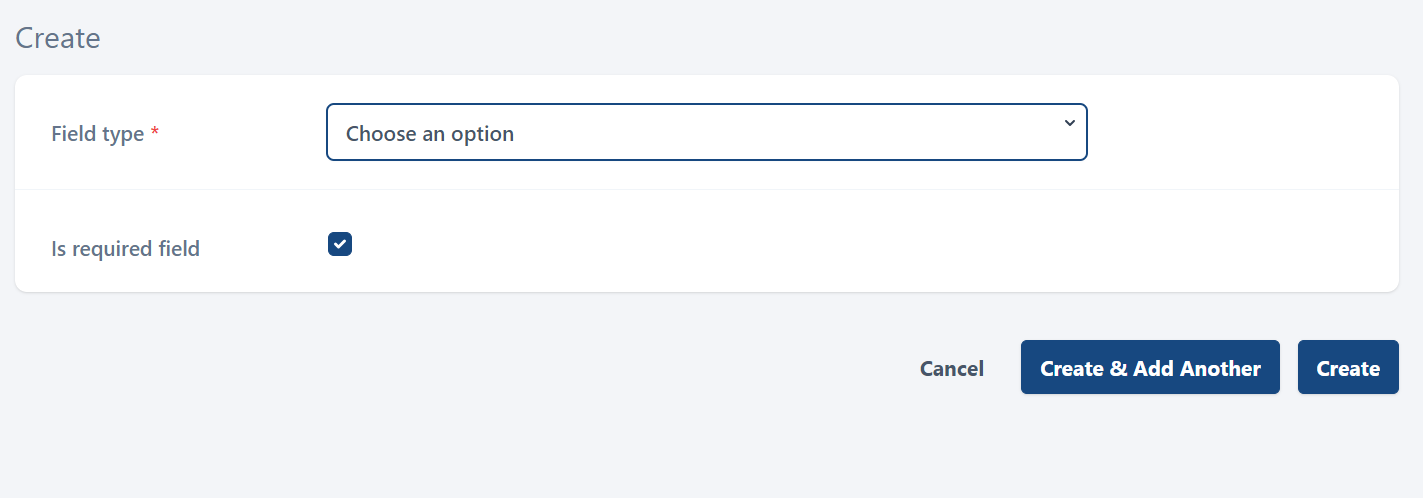Click the white checkmark icon

tap(340, 244)
